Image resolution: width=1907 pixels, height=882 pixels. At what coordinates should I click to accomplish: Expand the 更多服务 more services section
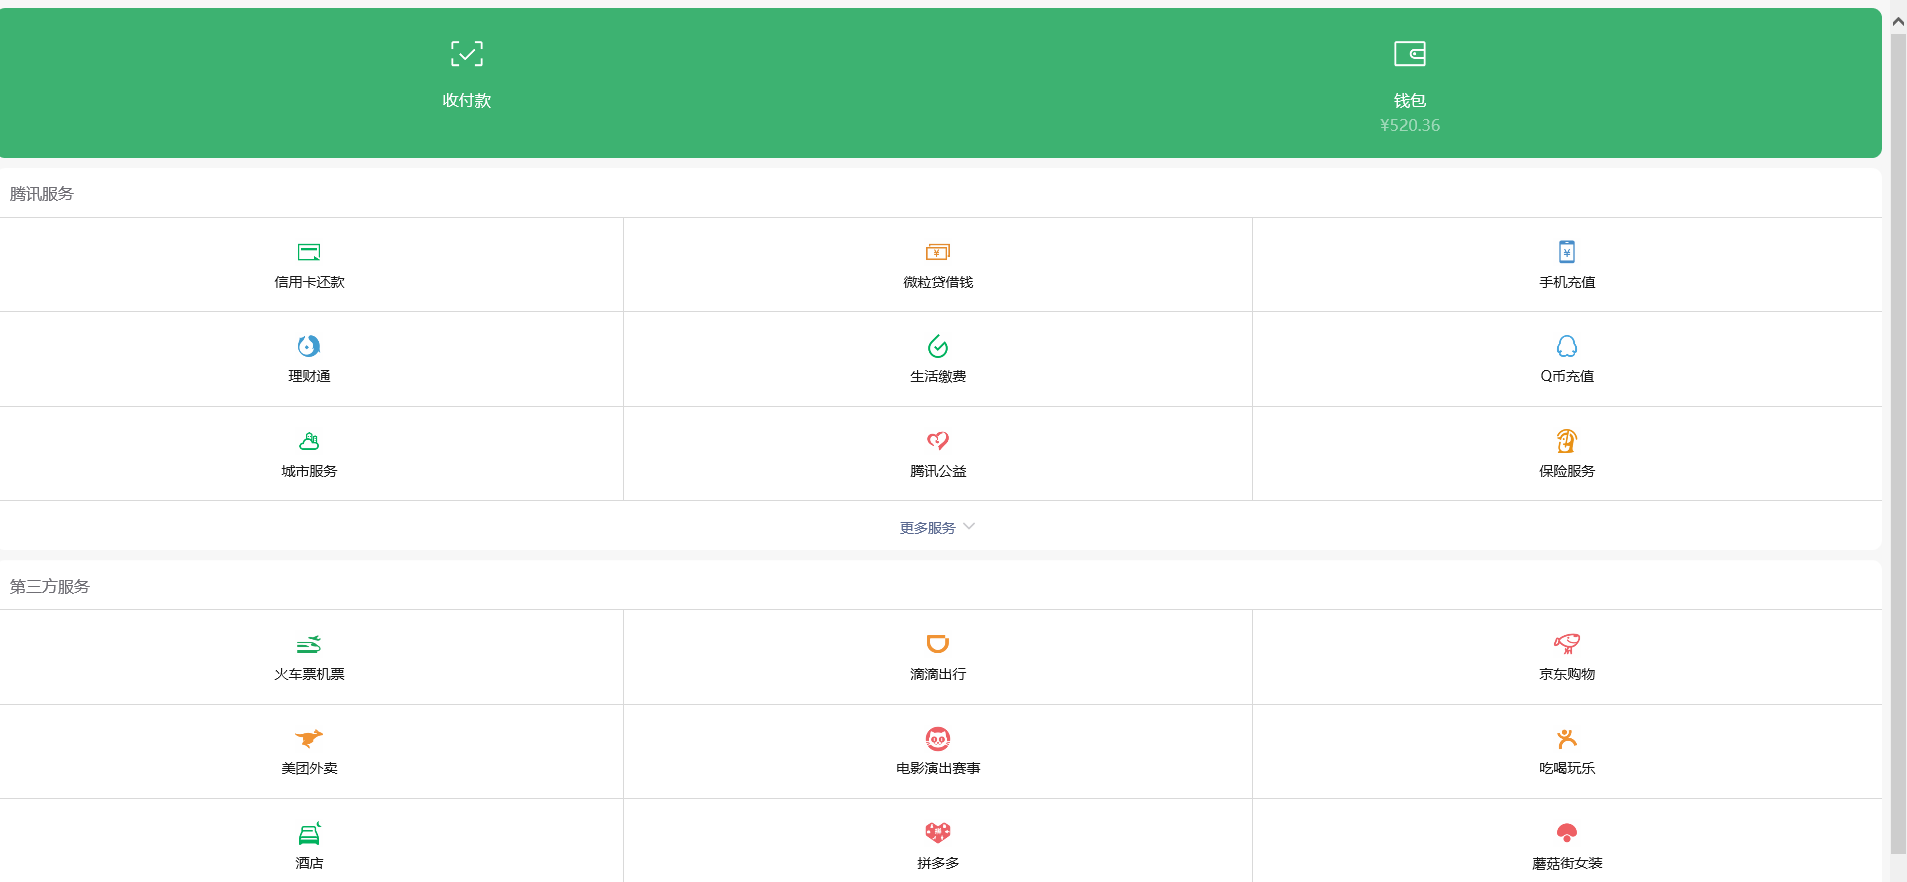click(x=928, y=528)
